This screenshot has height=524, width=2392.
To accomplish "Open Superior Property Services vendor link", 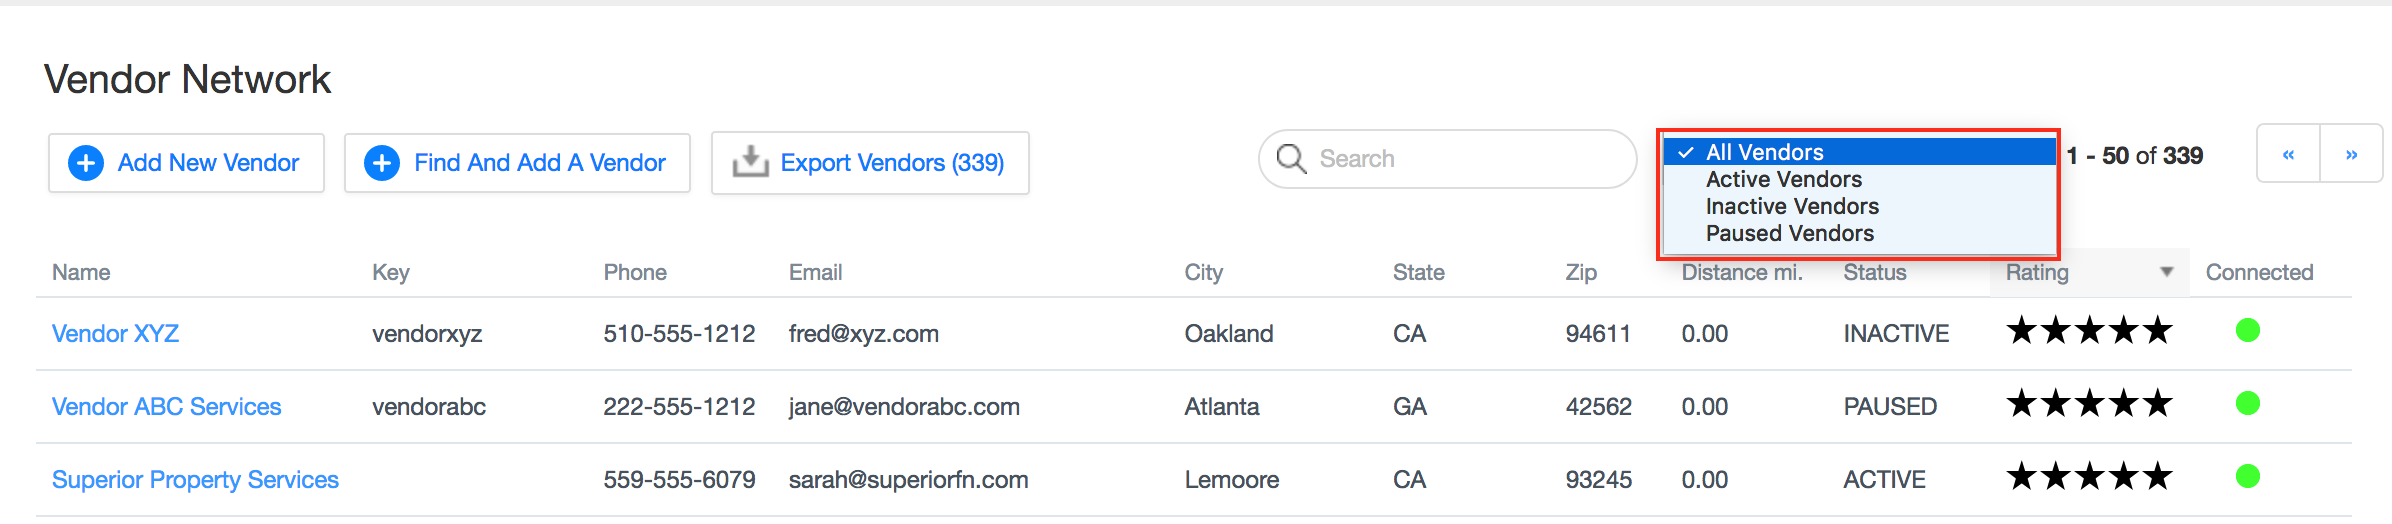I will [x=195, y=480].
